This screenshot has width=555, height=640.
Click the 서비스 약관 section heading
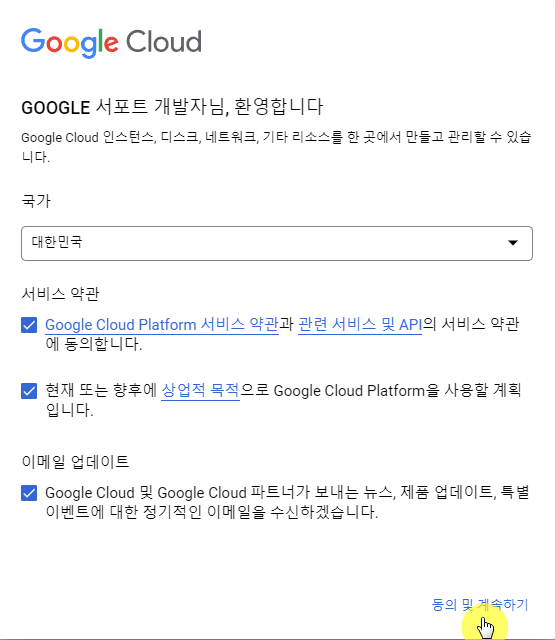(x=60, y=293)
